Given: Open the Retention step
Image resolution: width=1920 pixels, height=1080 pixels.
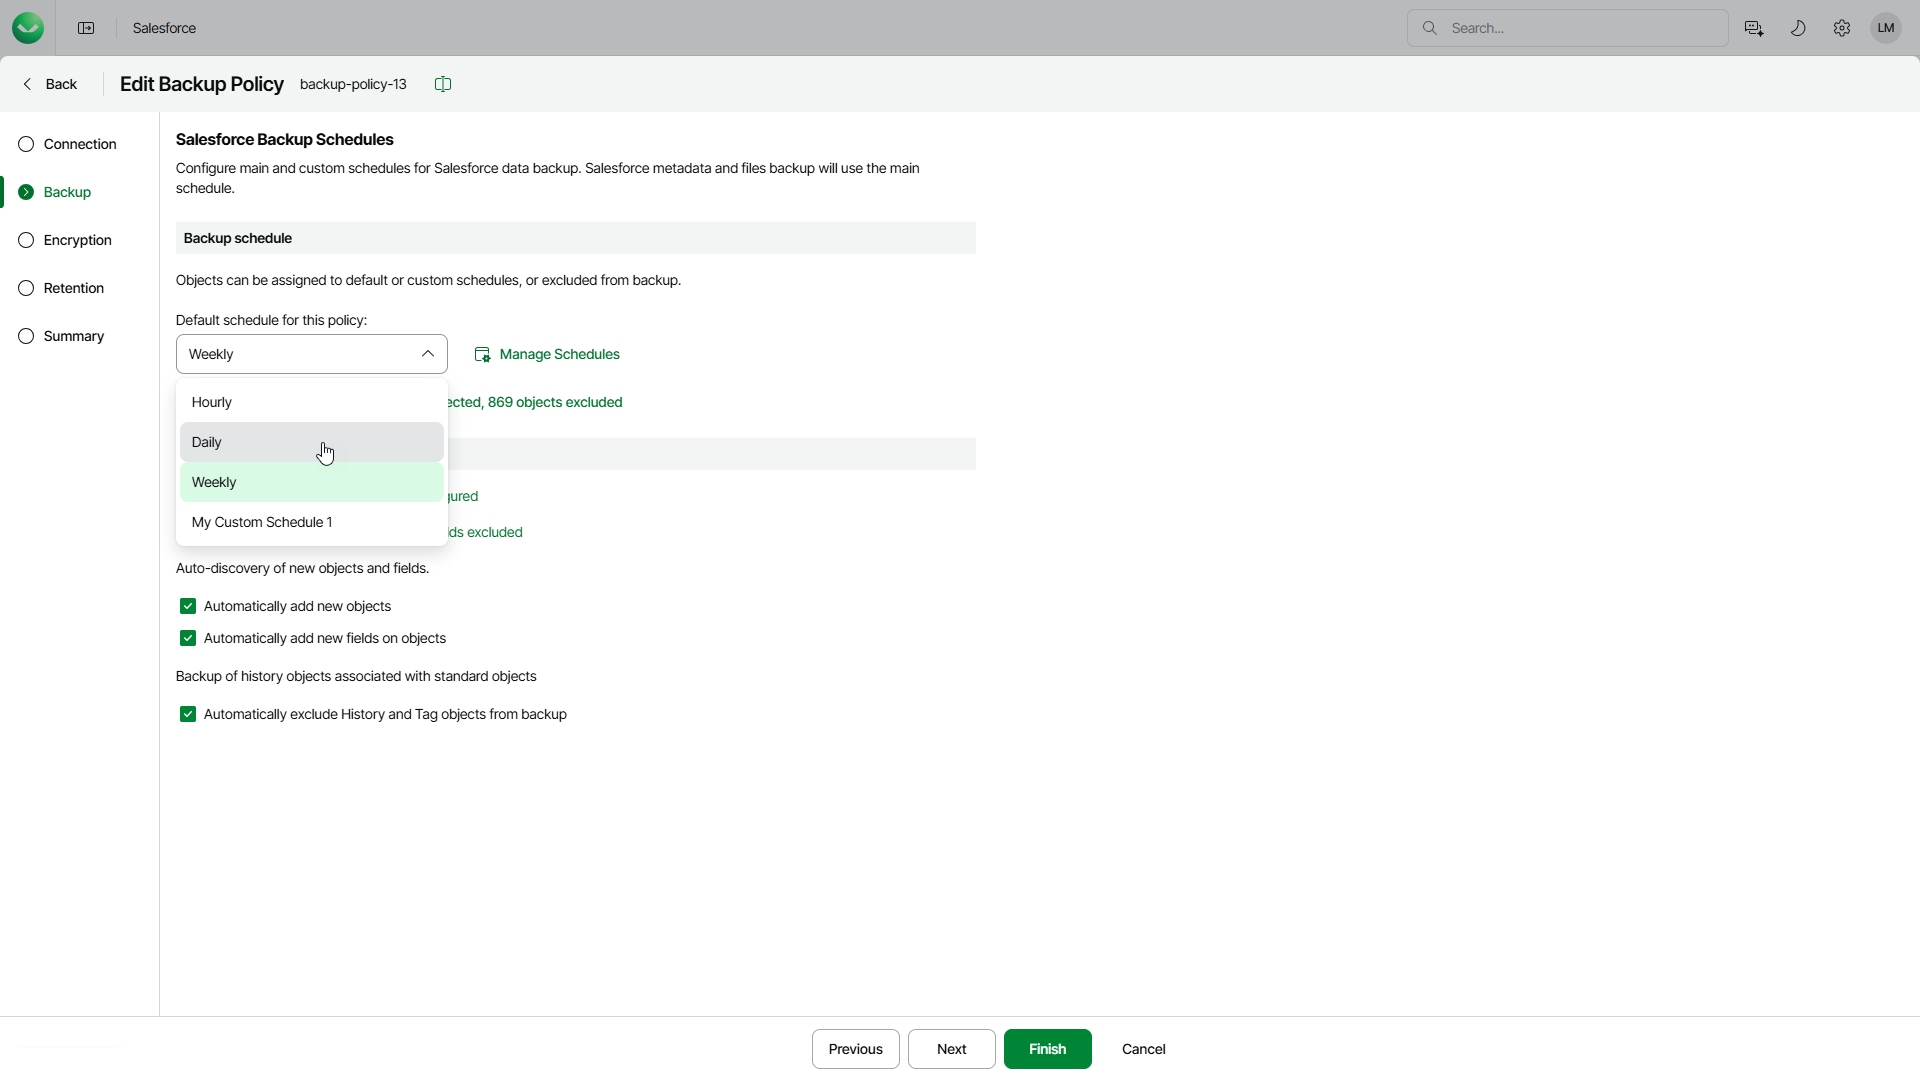Looking at the screenshot, I should coord(73,288).
